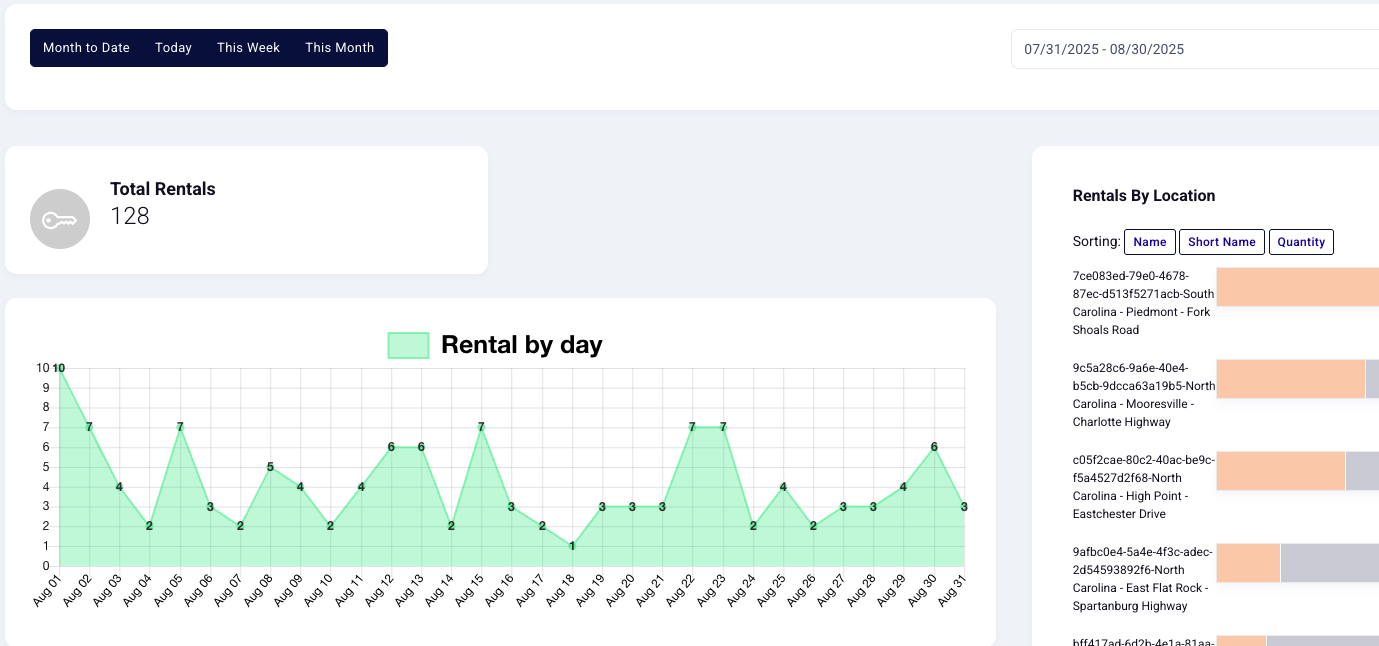Toggle the Rental by day legend swatch
Viewport: 1379px width, 646px height.
408,345
